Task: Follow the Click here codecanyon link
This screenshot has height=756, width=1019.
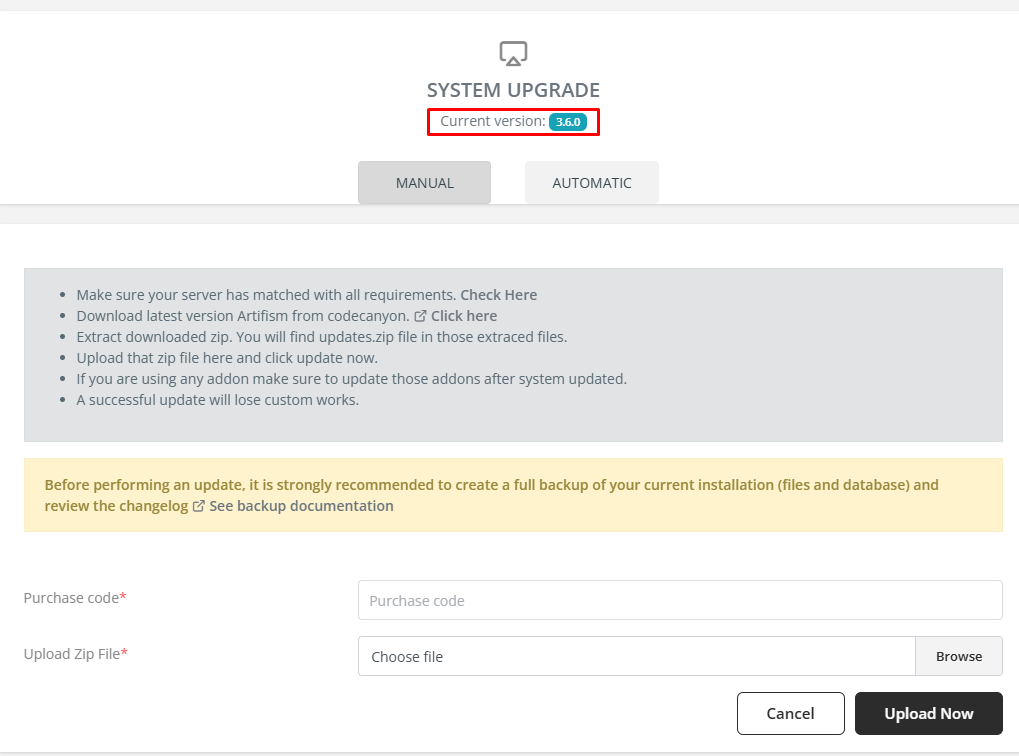Action: [464, 316]
